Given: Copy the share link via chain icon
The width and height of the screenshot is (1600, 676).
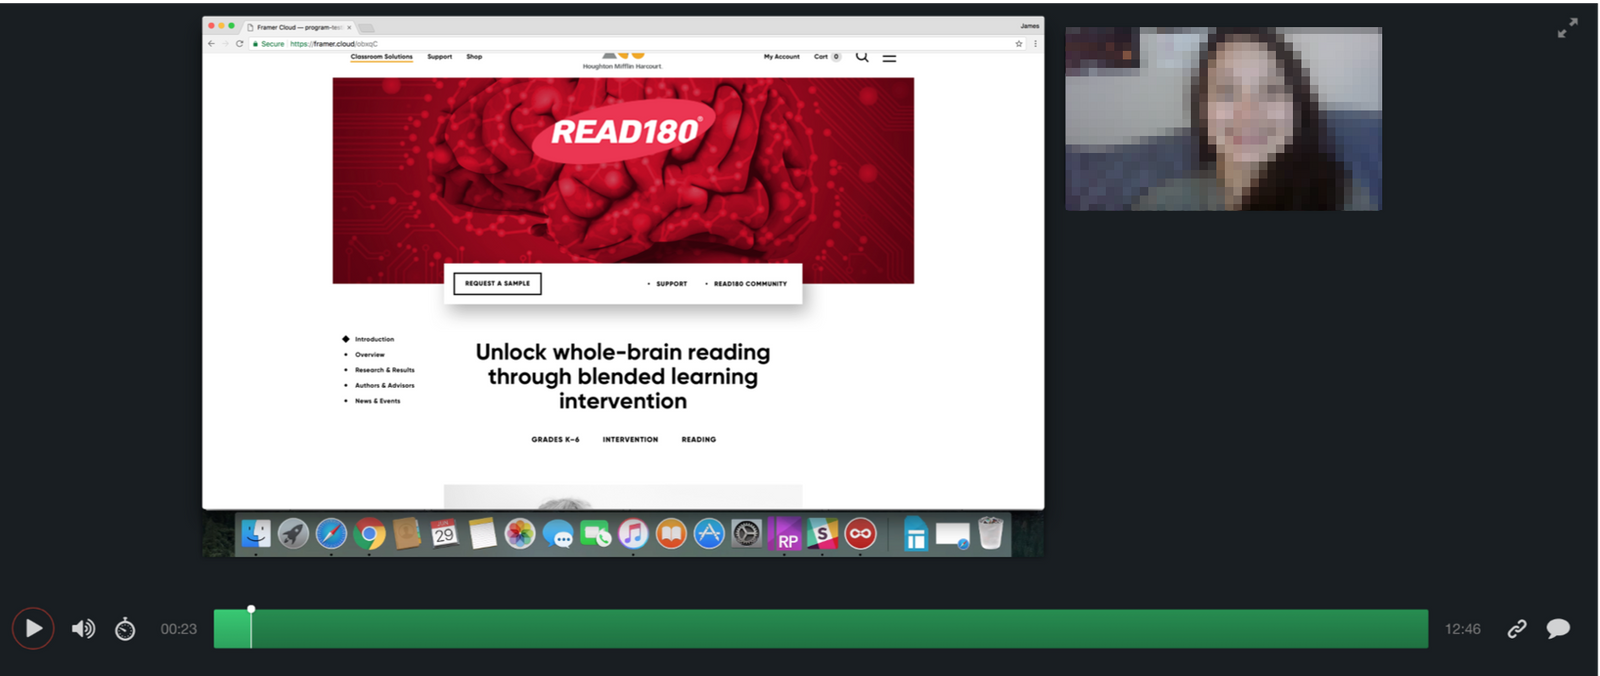Looking at the screenshot, I should pos(1517,629).
